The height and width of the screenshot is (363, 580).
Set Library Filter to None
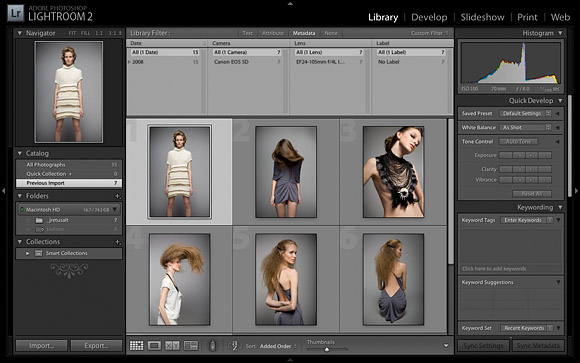click(331, 33)
